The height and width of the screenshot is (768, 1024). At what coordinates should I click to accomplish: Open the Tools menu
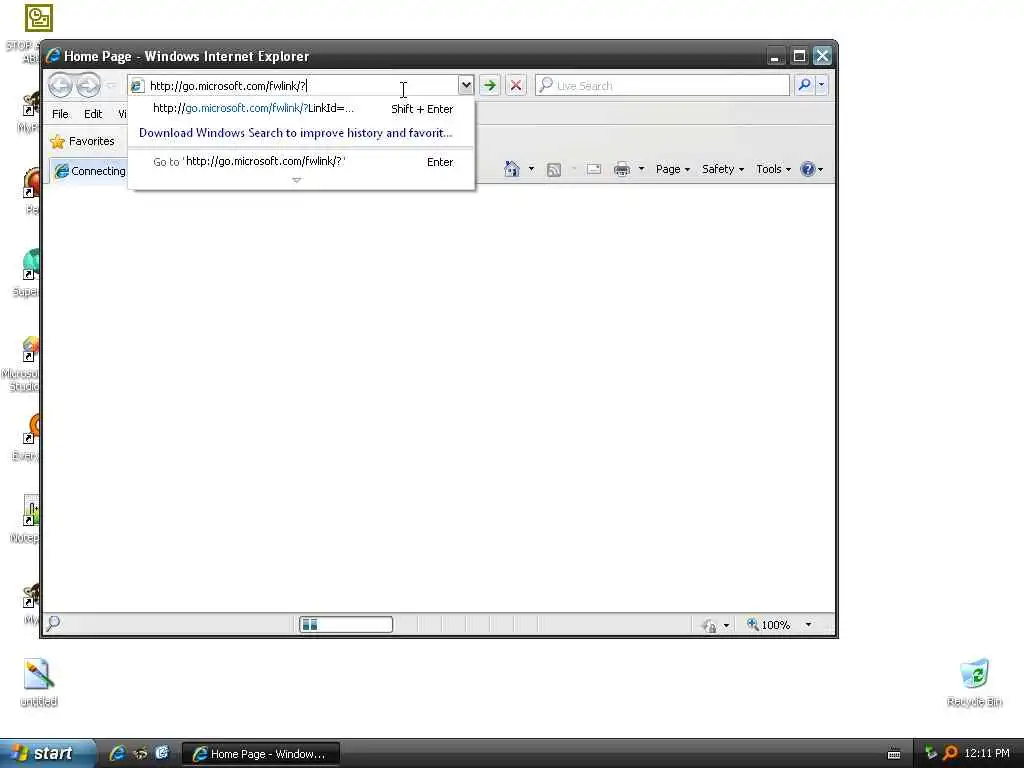coord(773,169)
